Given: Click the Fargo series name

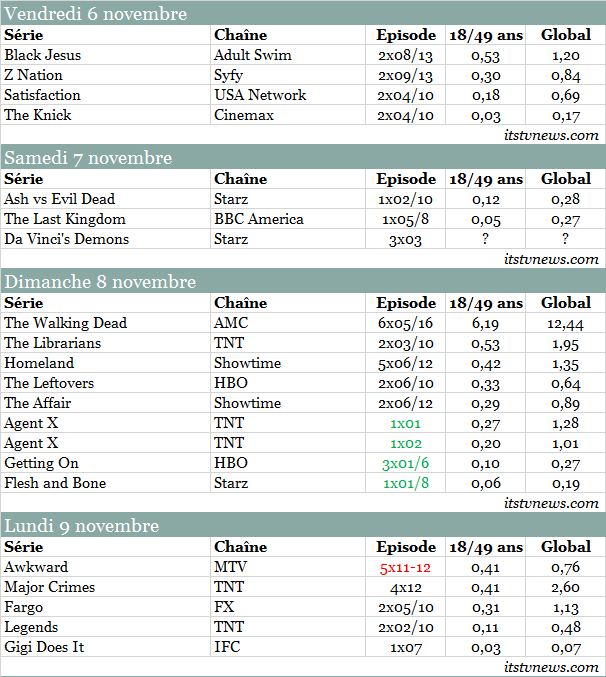Looking at the screenshot, I should coord(24,607).
